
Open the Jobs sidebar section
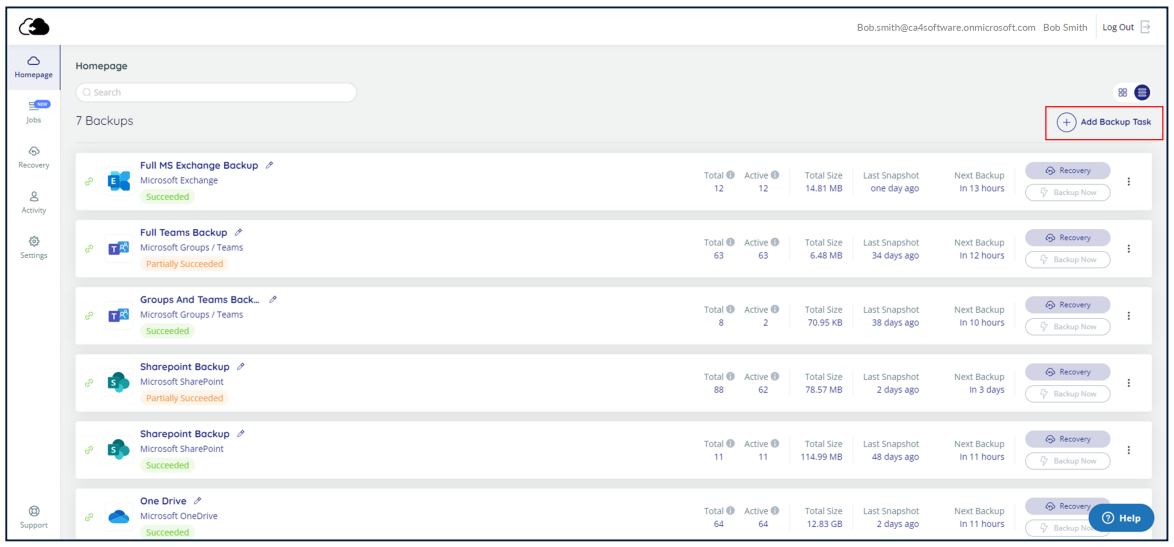pyautogui.click(x=34, y=111)
